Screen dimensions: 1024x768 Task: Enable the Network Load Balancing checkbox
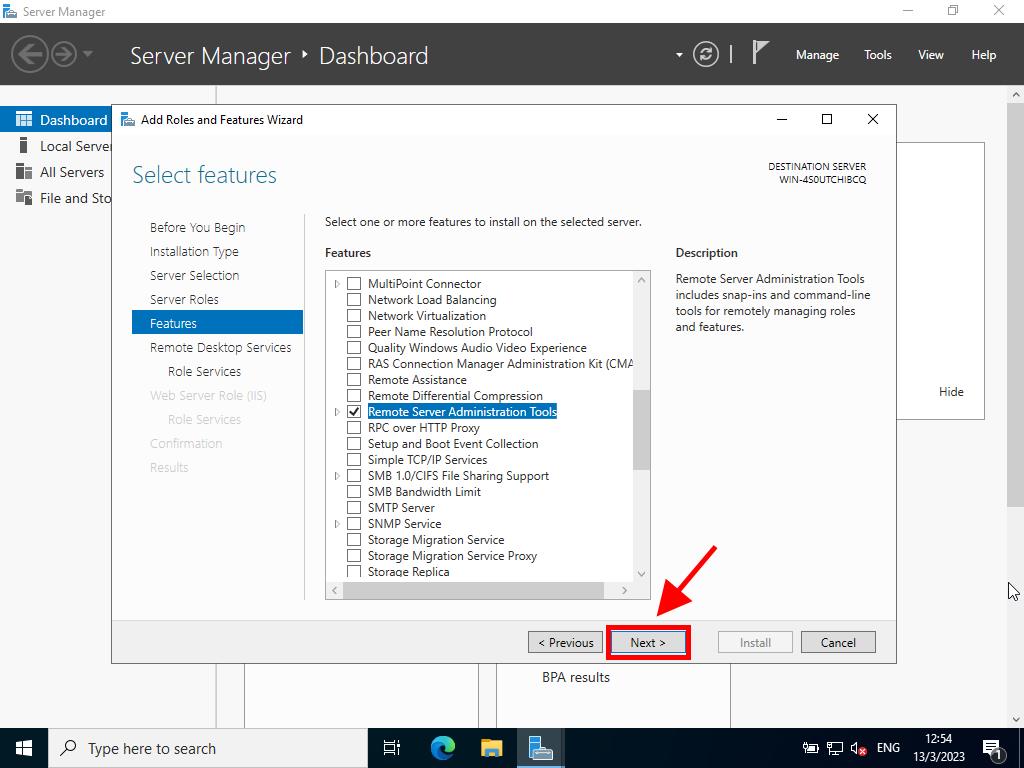click(x=354, y=300)
